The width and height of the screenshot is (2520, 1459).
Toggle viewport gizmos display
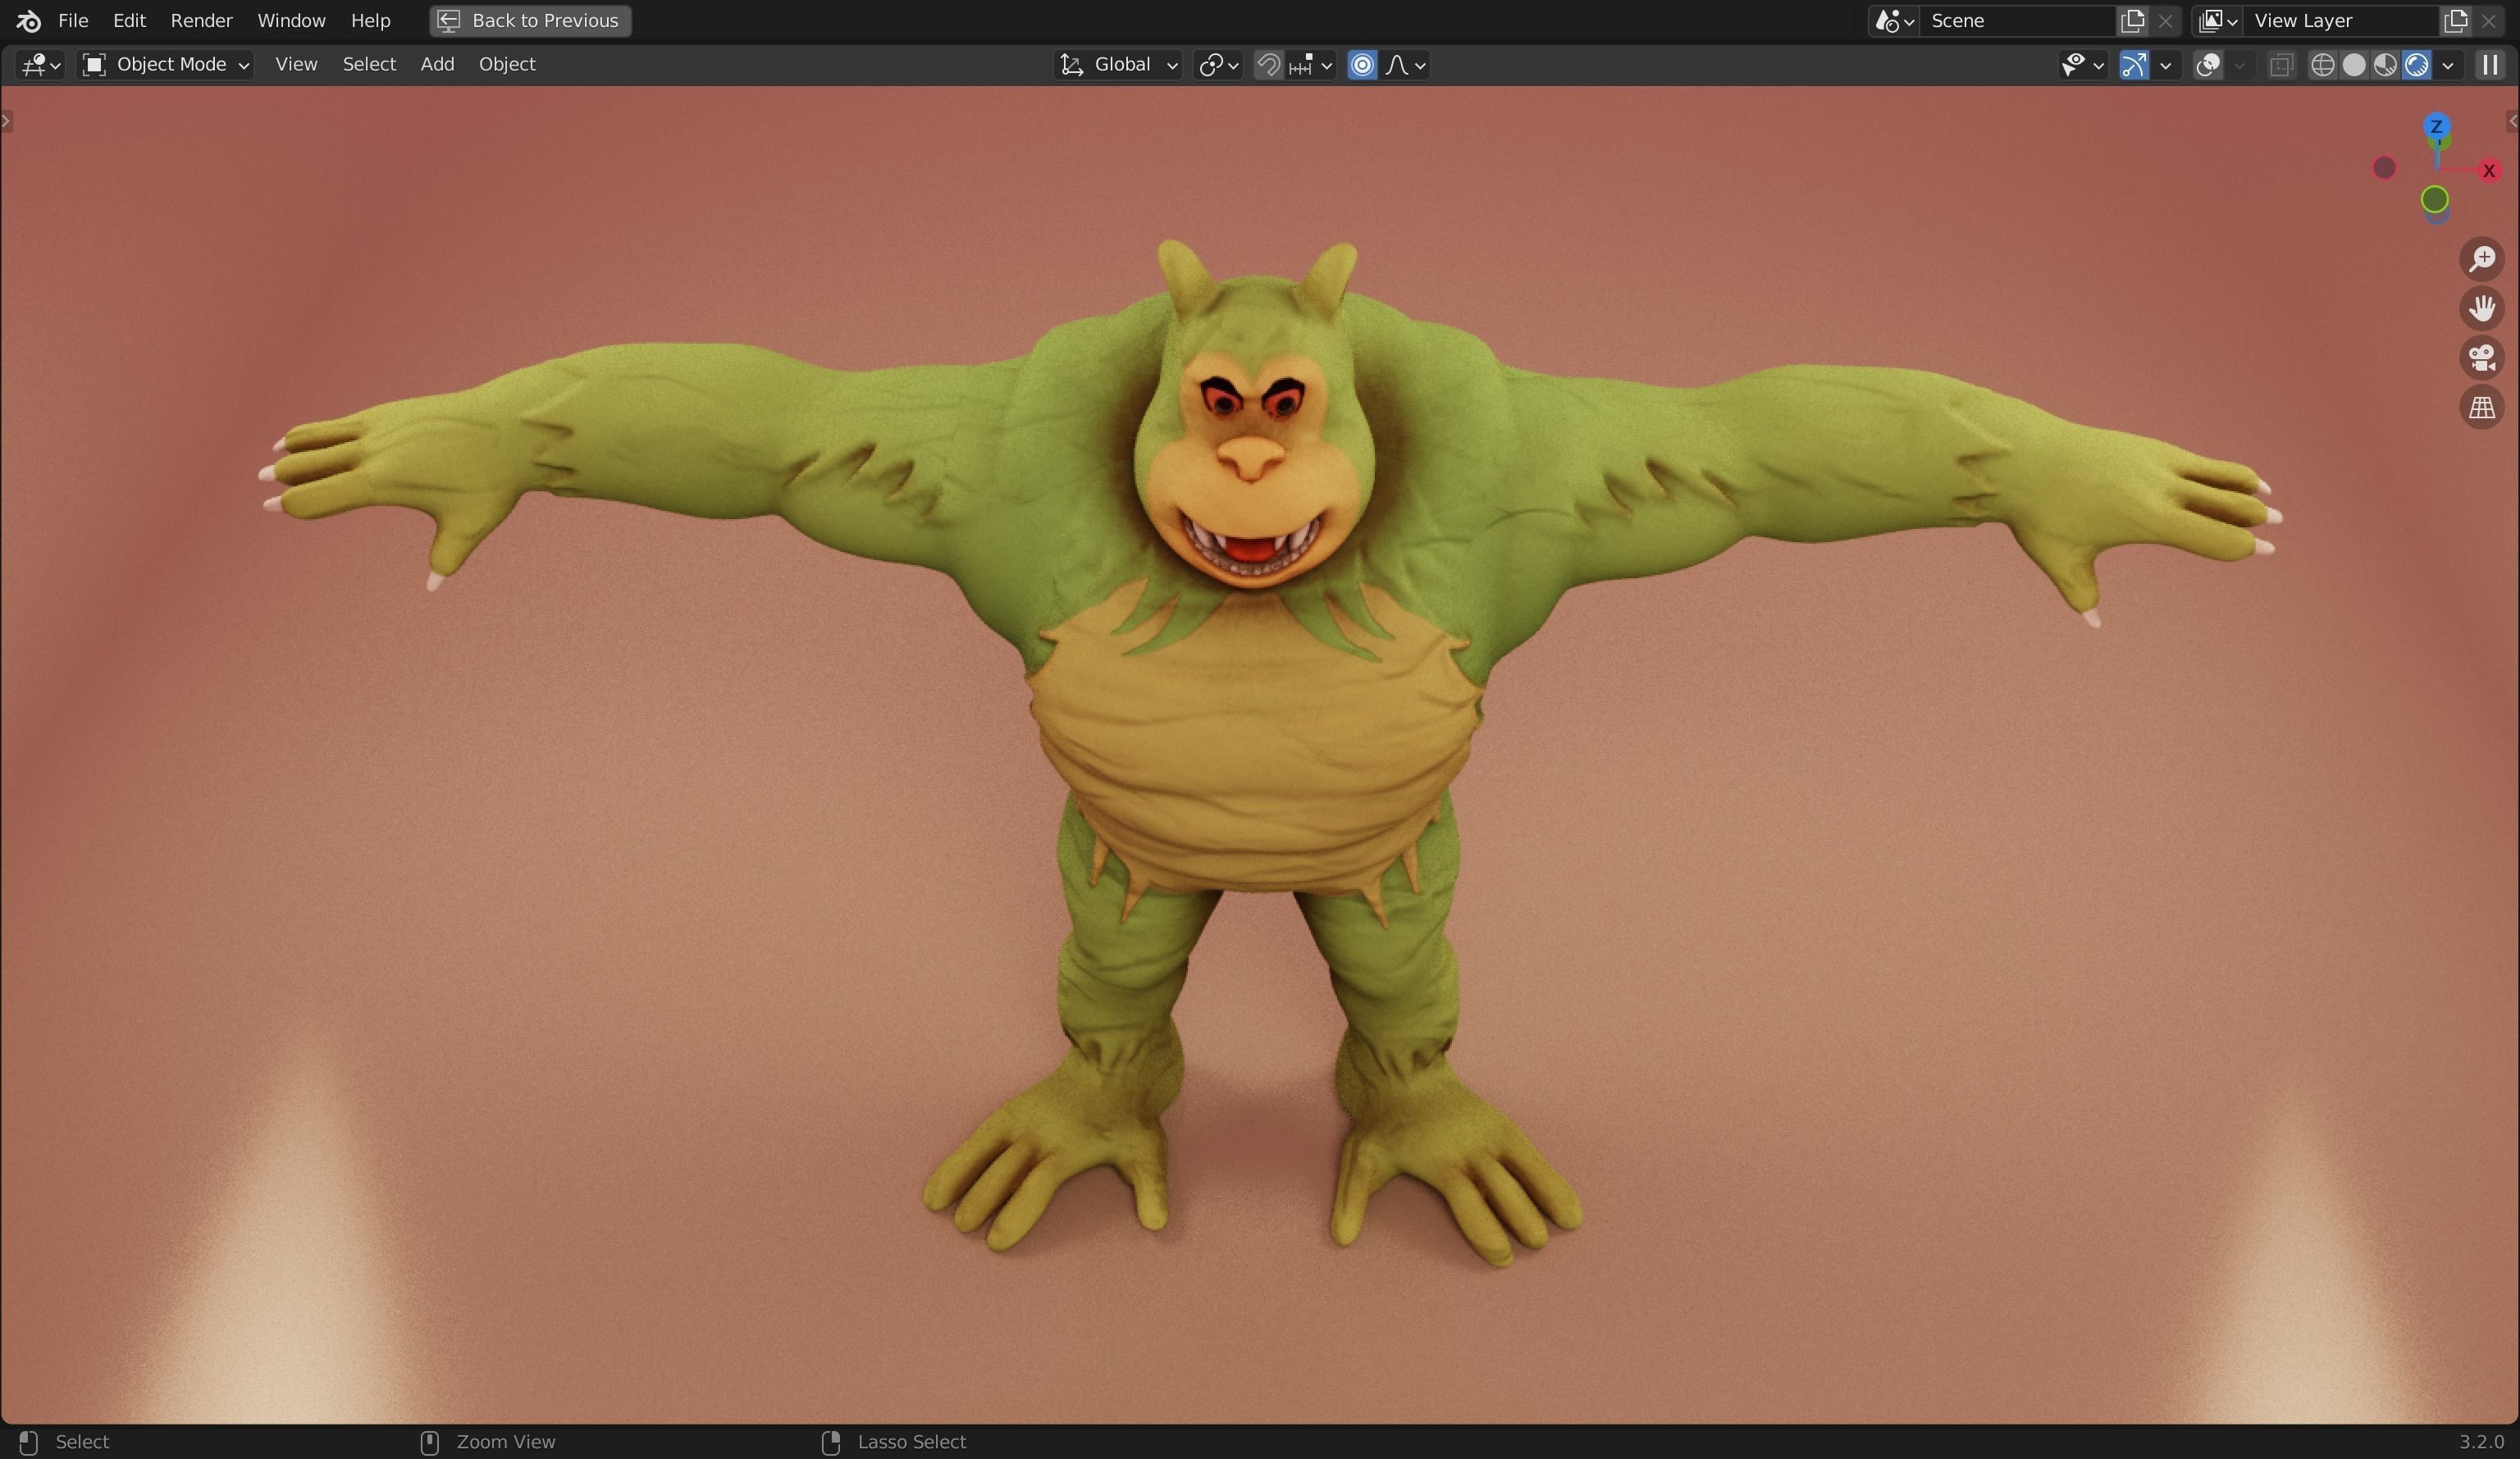[x=2134, y=65]
